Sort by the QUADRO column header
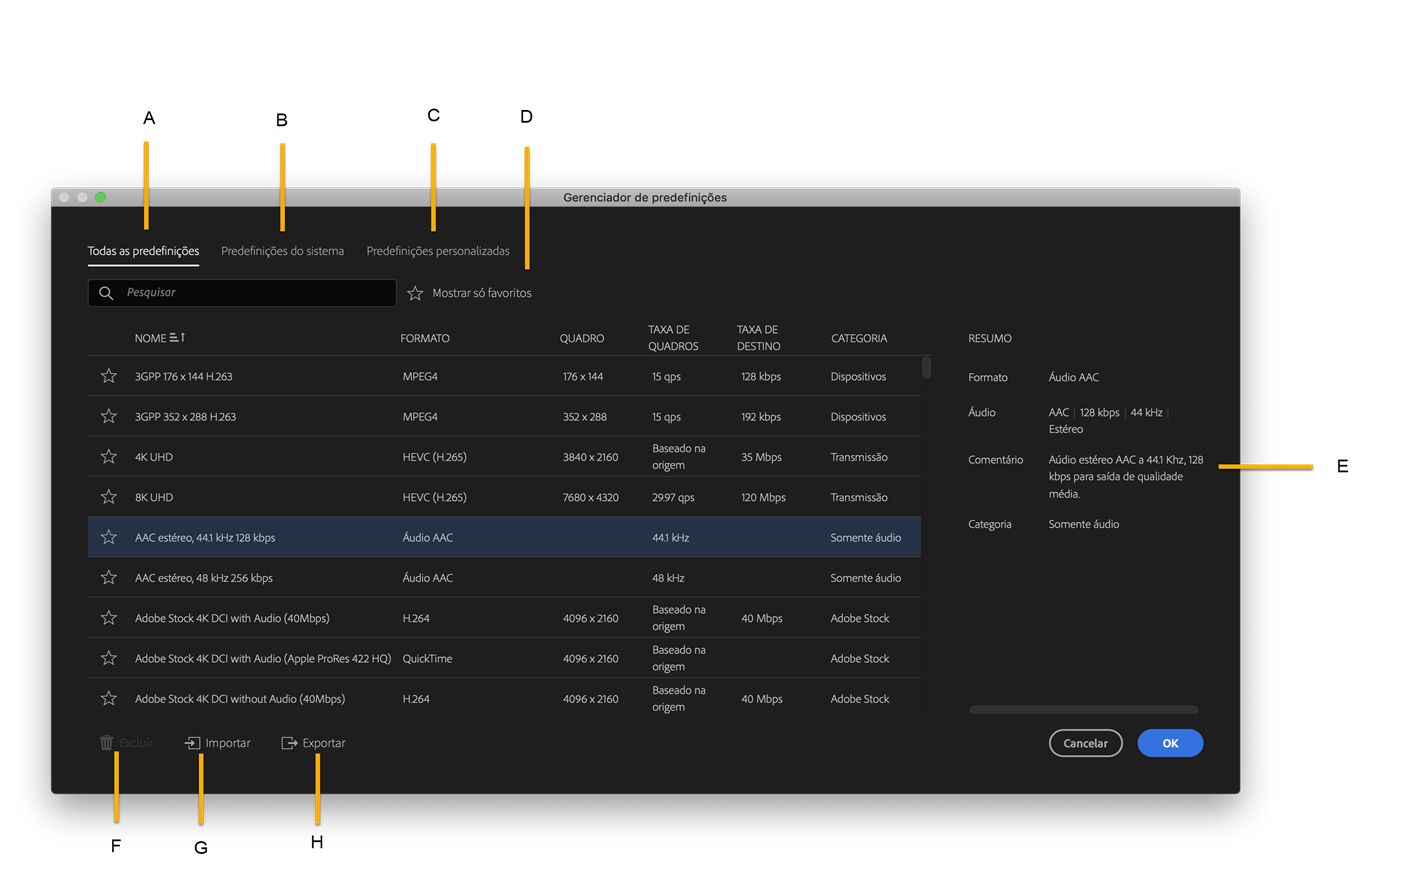Image resolution: width=1413 pixels, height=871 pixels. pyautogui.click(x=582, y=338)
